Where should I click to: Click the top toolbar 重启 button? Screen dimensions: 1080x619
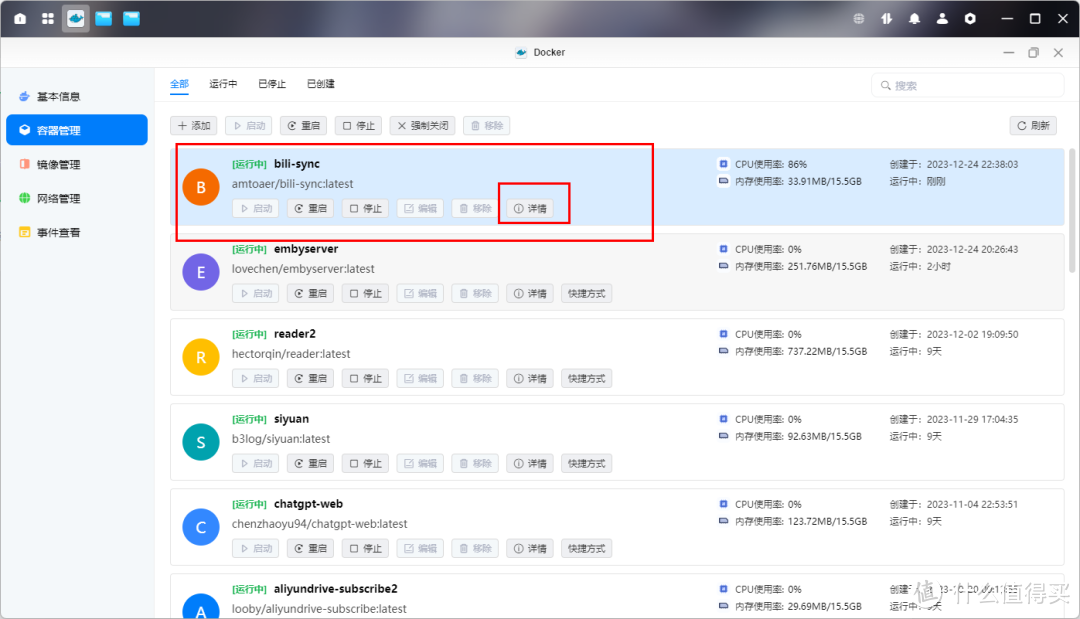[303, 125]
